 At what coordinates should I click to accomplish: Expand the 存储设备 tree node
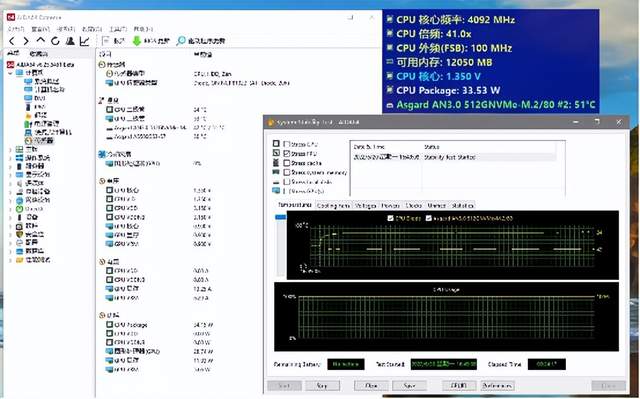(x=10, y=192)
